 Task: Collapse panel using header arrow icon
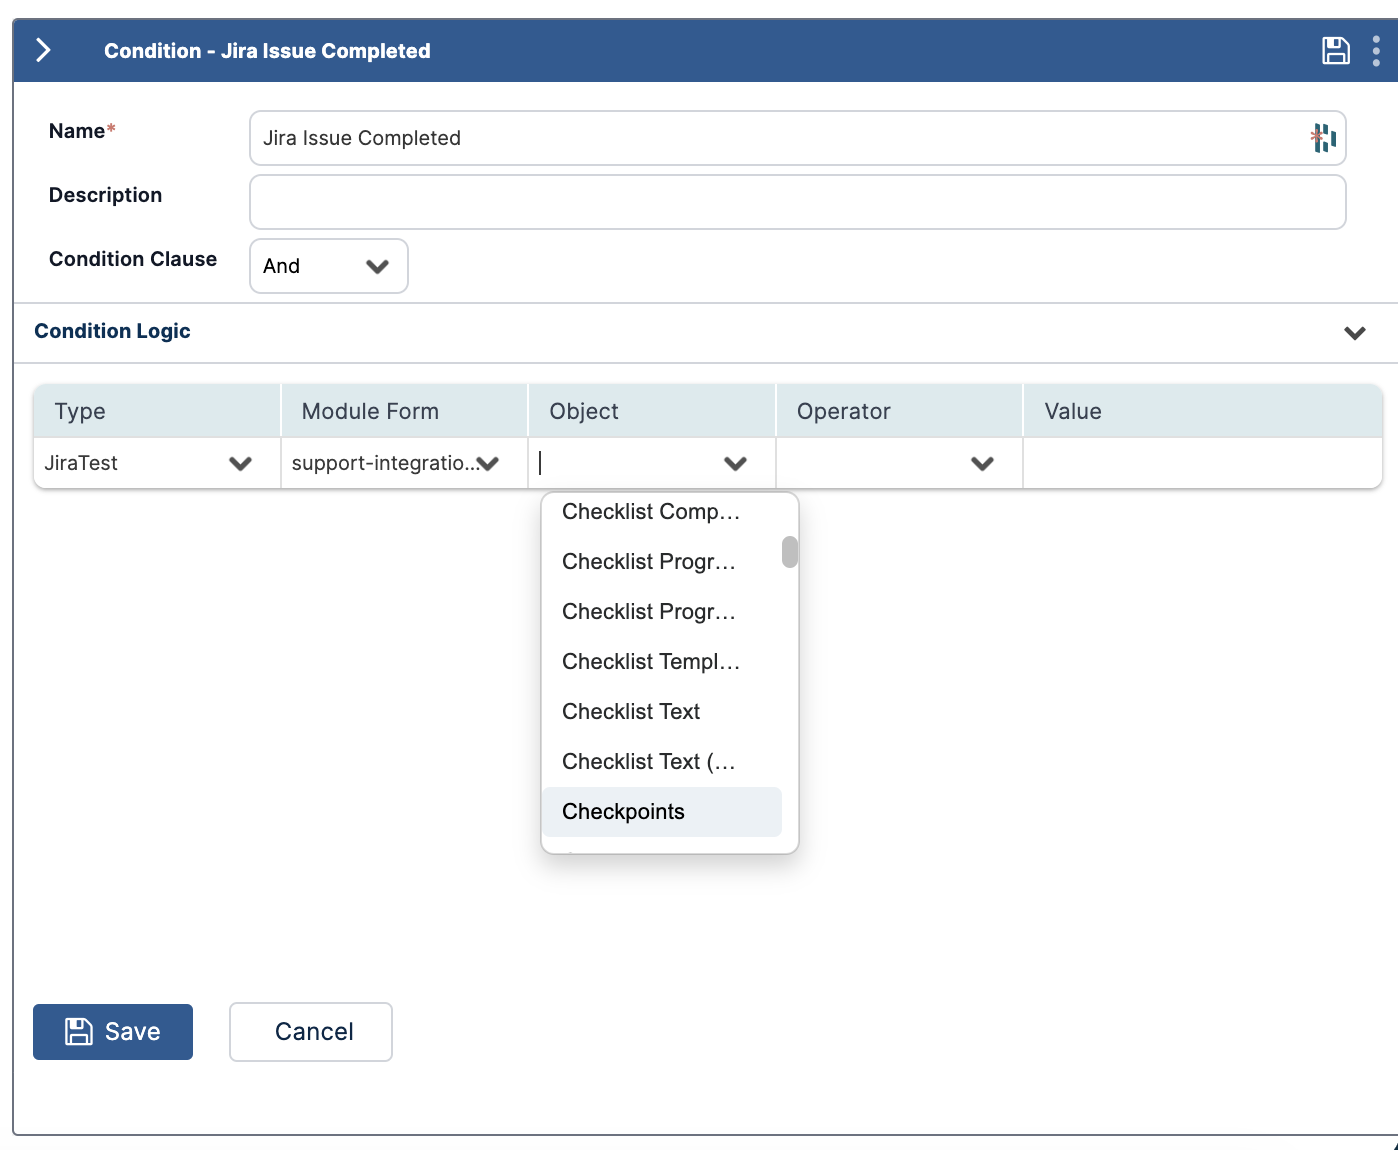[x=43, y=51]
